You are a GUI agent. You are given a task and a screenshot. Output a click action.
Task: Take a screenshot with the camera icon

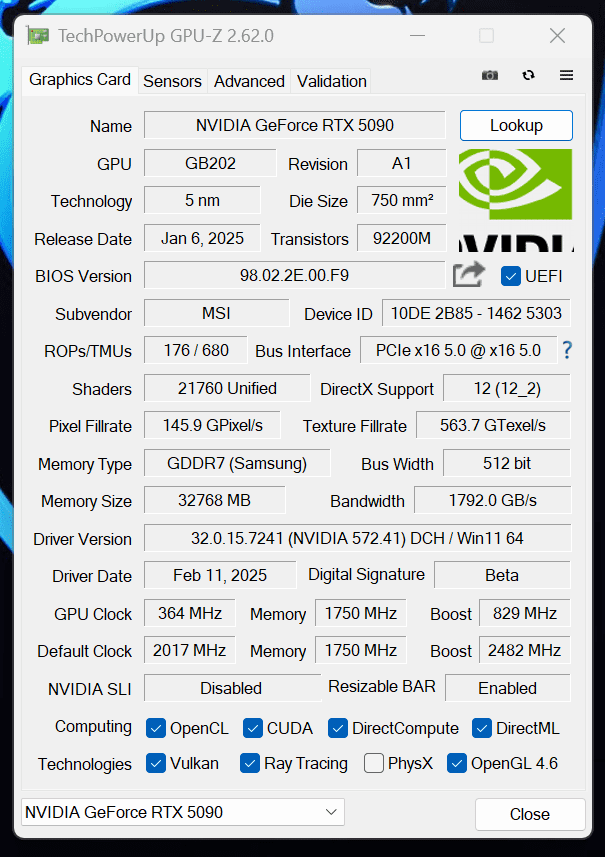coord(490,75)
